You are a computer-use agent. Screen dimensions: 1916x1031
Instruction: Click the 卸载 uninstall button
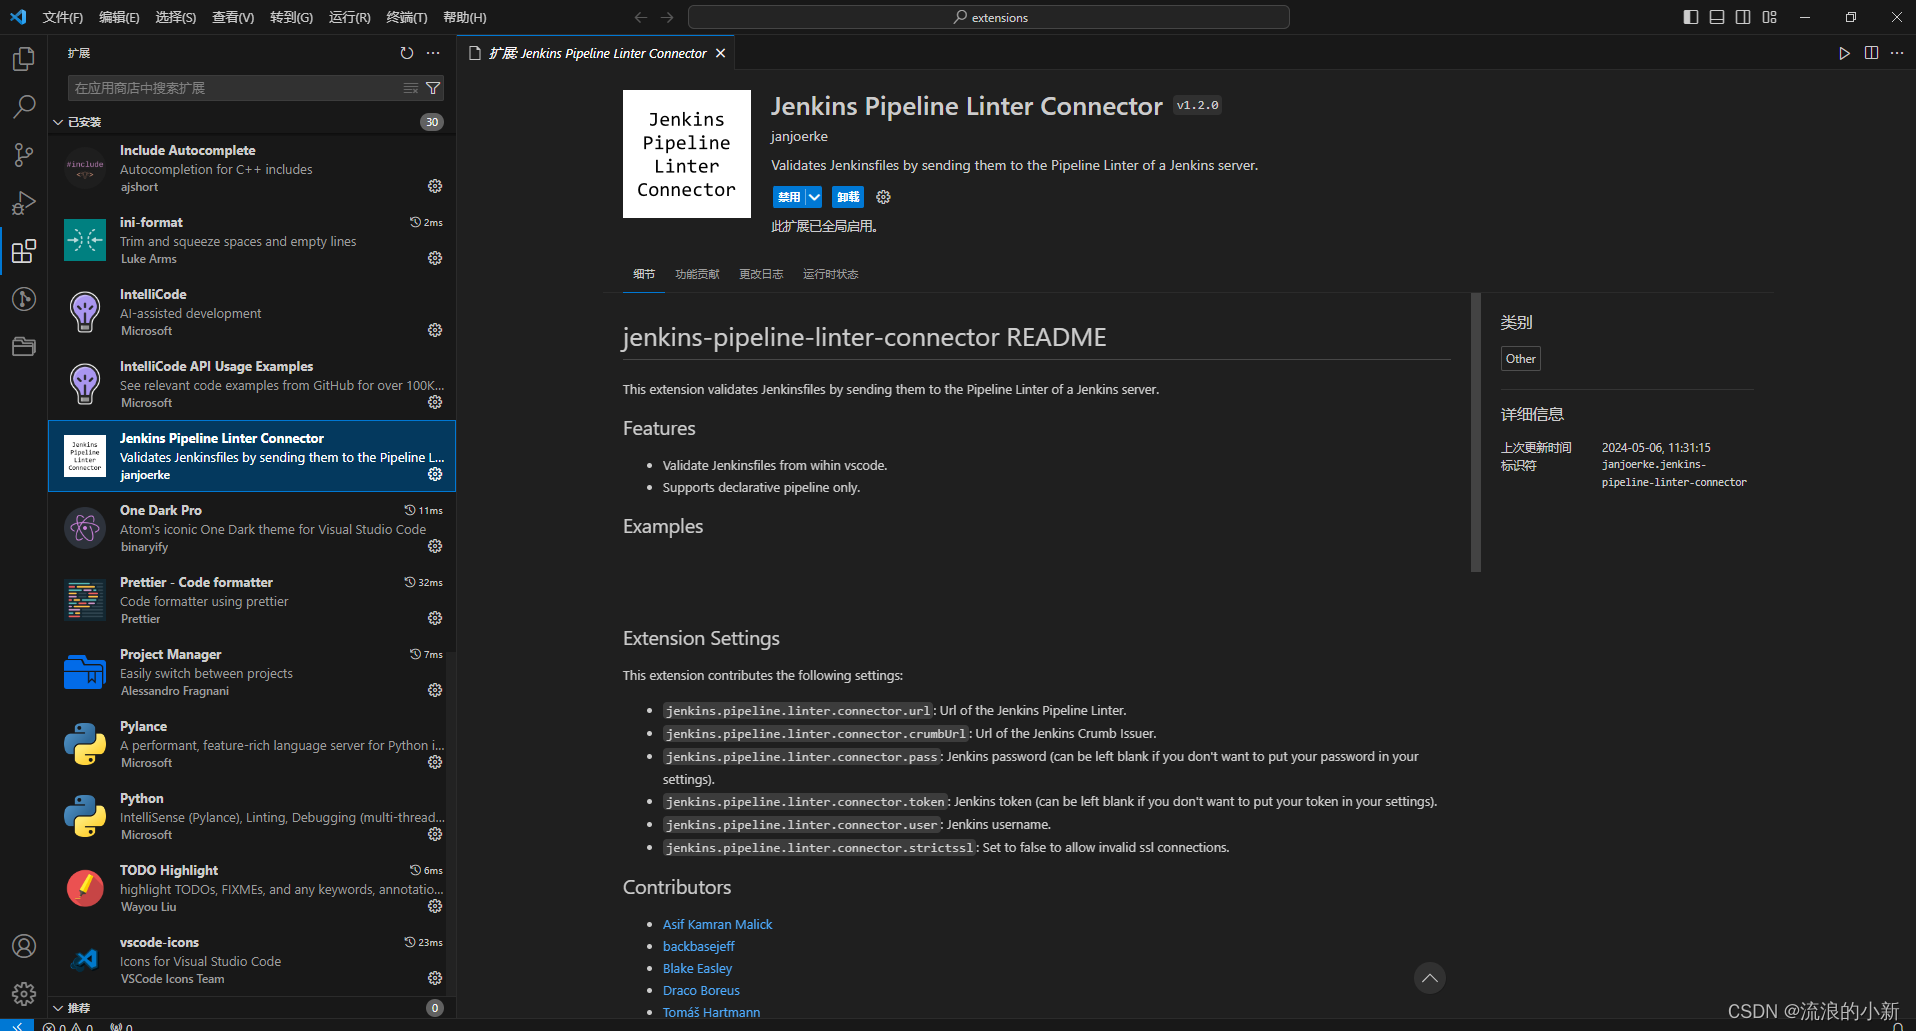(848, 197)
